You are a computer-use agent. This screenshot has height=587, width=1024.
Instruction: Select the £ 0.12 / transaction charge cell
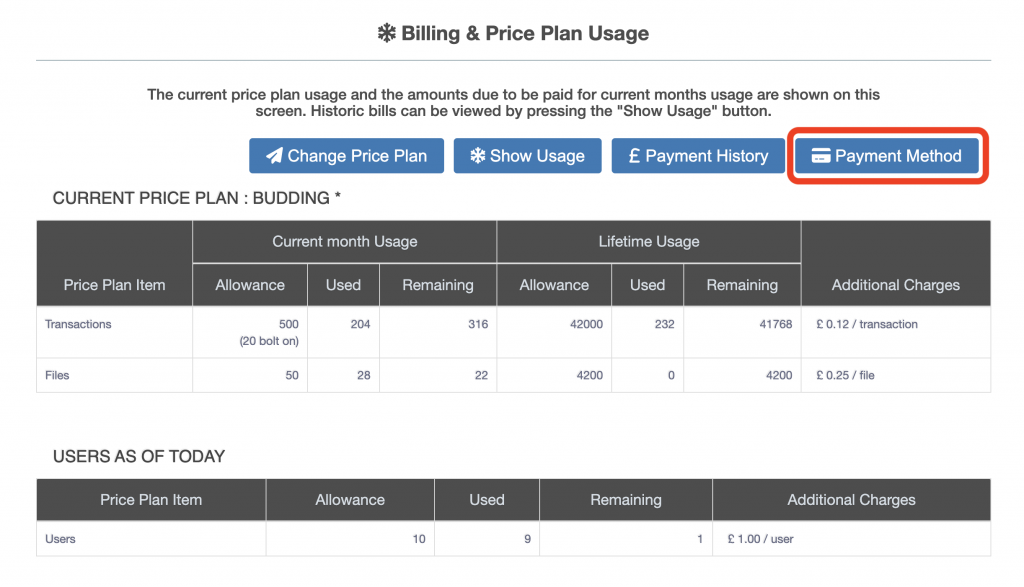point(867,324)
